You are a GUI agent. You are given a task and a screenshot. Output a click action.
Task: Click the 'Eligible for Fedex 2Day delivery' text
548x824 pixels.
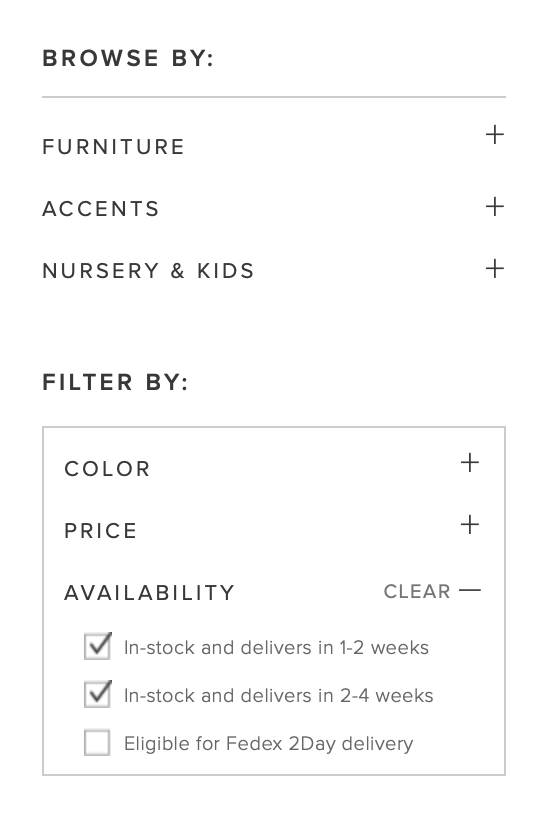[x=268, y=744]
